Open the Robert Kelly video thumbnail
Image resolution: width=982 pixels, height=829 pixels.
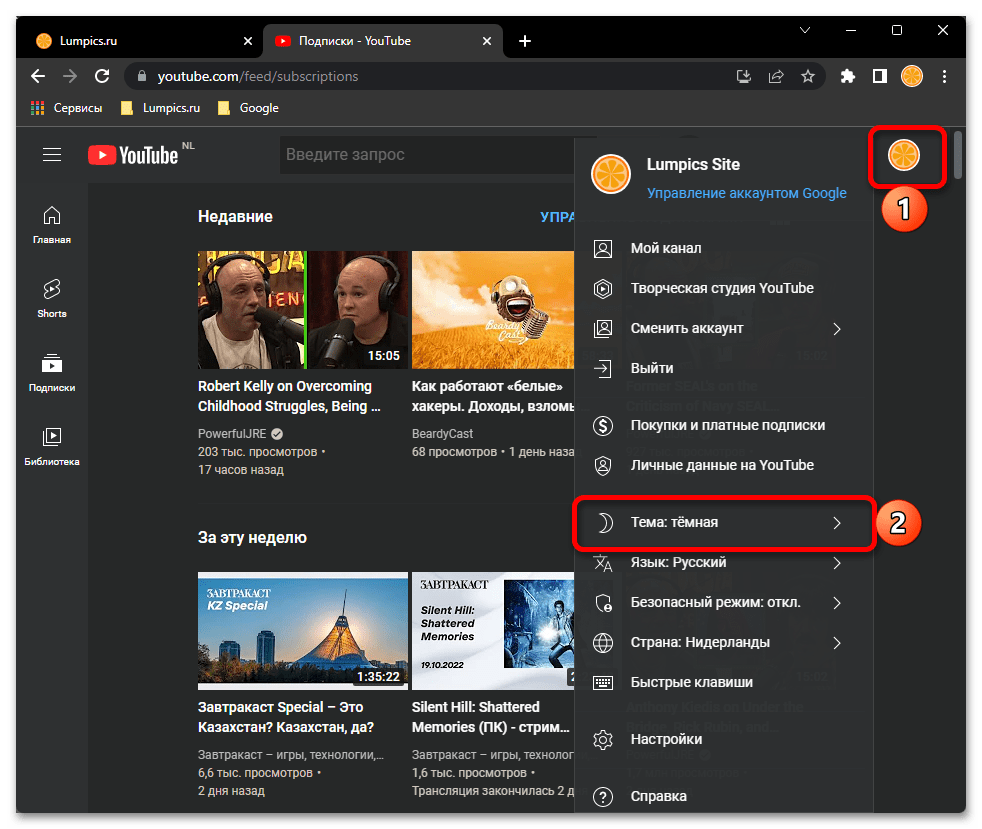[x=302, y=310]
